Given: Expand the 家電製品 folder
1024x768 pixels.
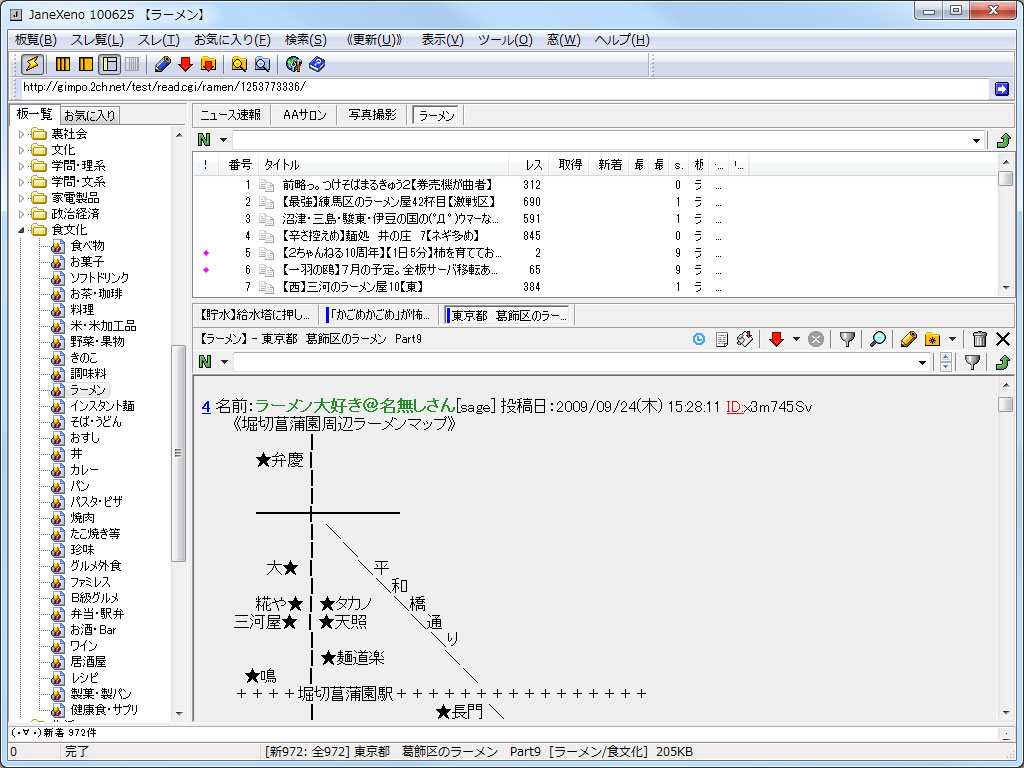Looking at the screenshot, I should 22,198.
